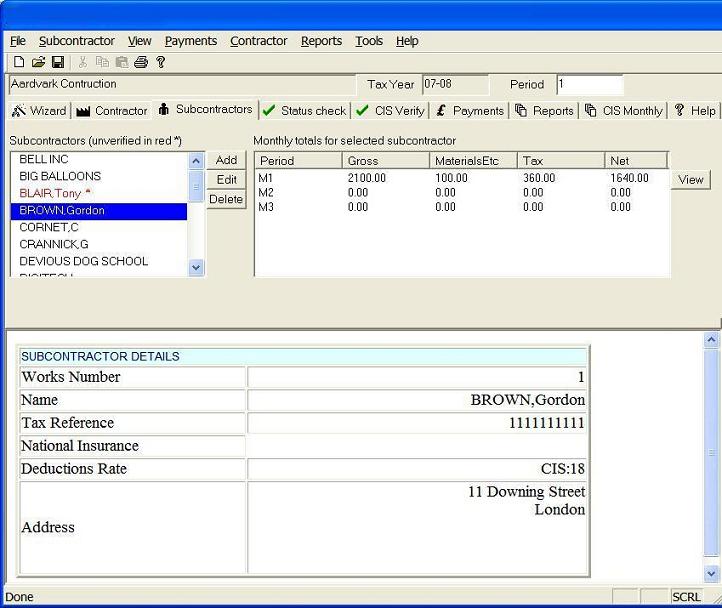Click the Edit subcontractor button
Image resolution: width=722 pixels, height=608 pixels.
click(x=226, y=180)
